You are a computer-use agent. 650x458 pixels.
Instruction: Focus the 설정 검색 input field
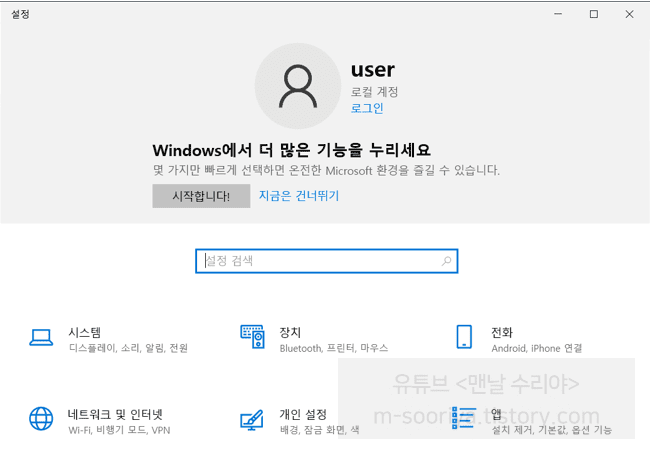click(320, 261)
